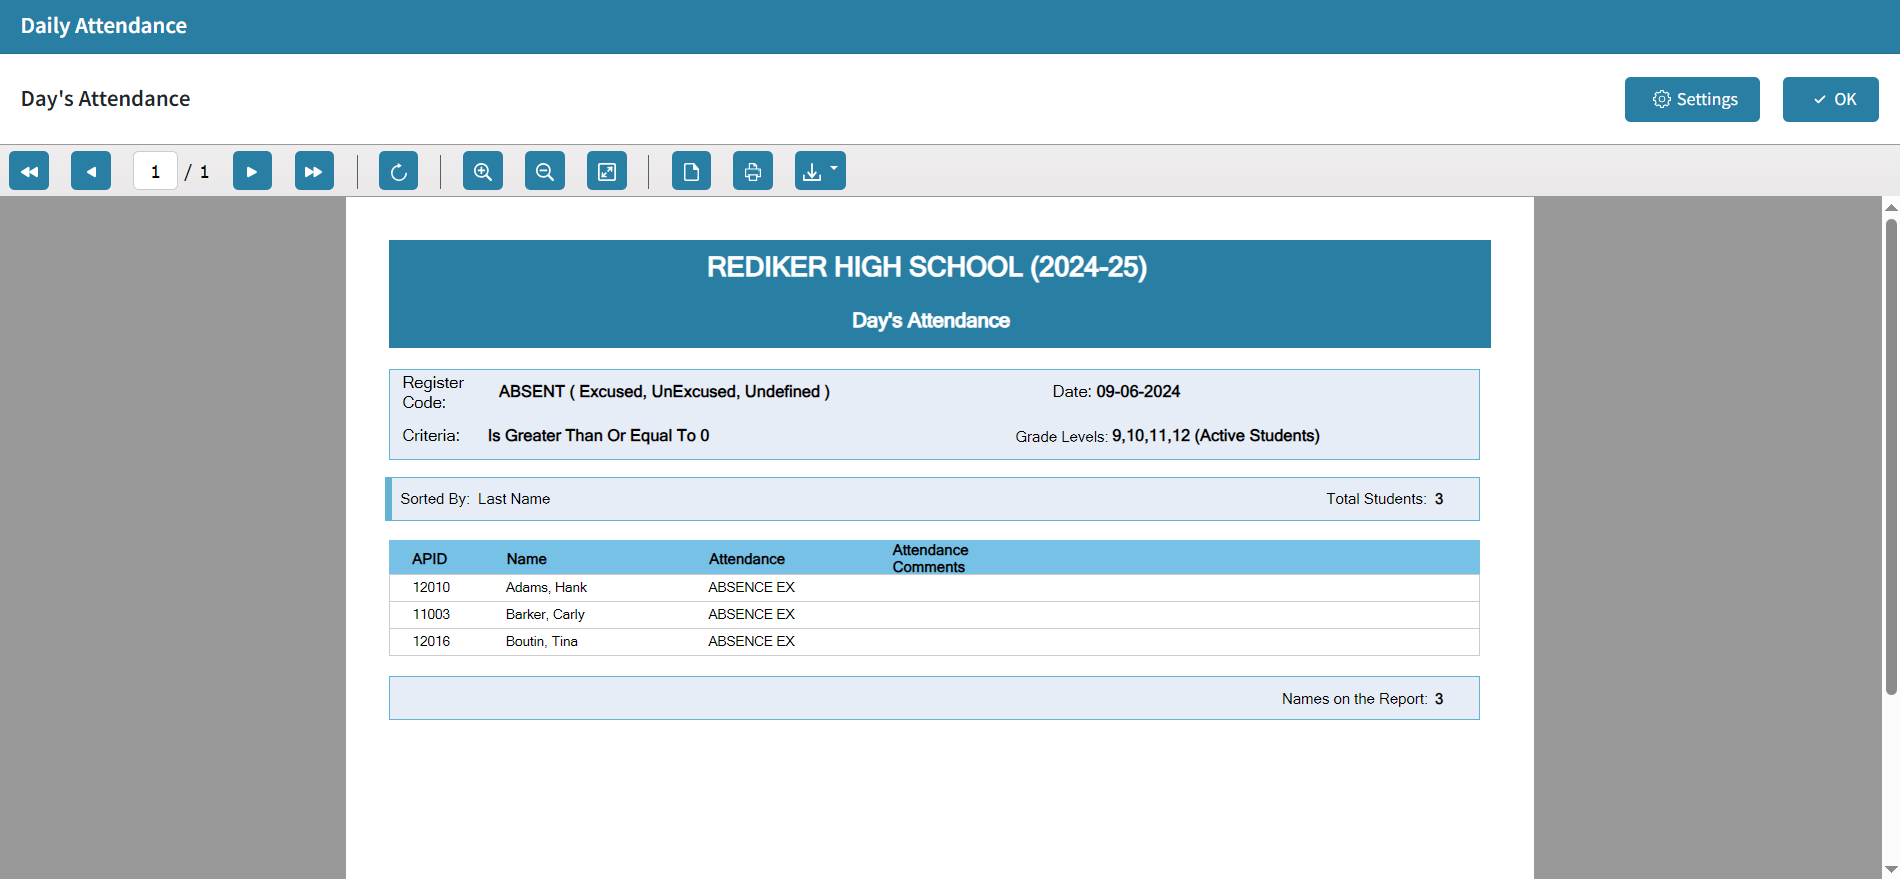Image resolution: width=1900 pixels, height=879 pixels.
Task: Click APID value 12016
Action: 431,641
